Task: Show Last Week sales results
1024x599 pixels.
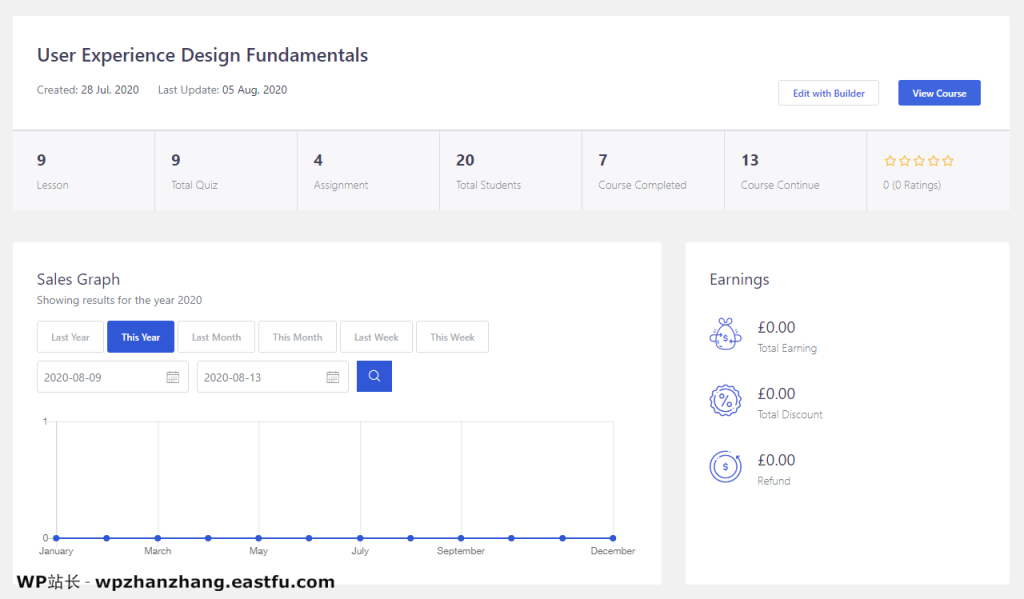Action: [x=376, y=337]
